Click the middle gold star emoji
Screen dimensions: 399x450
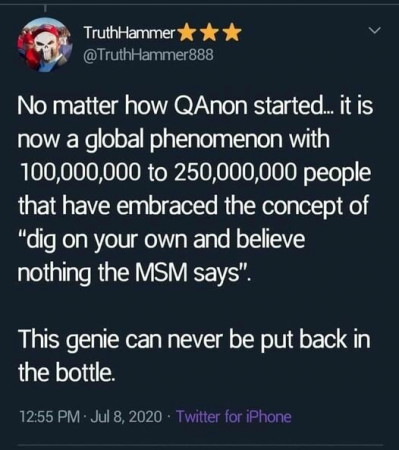tap(210, 33)
